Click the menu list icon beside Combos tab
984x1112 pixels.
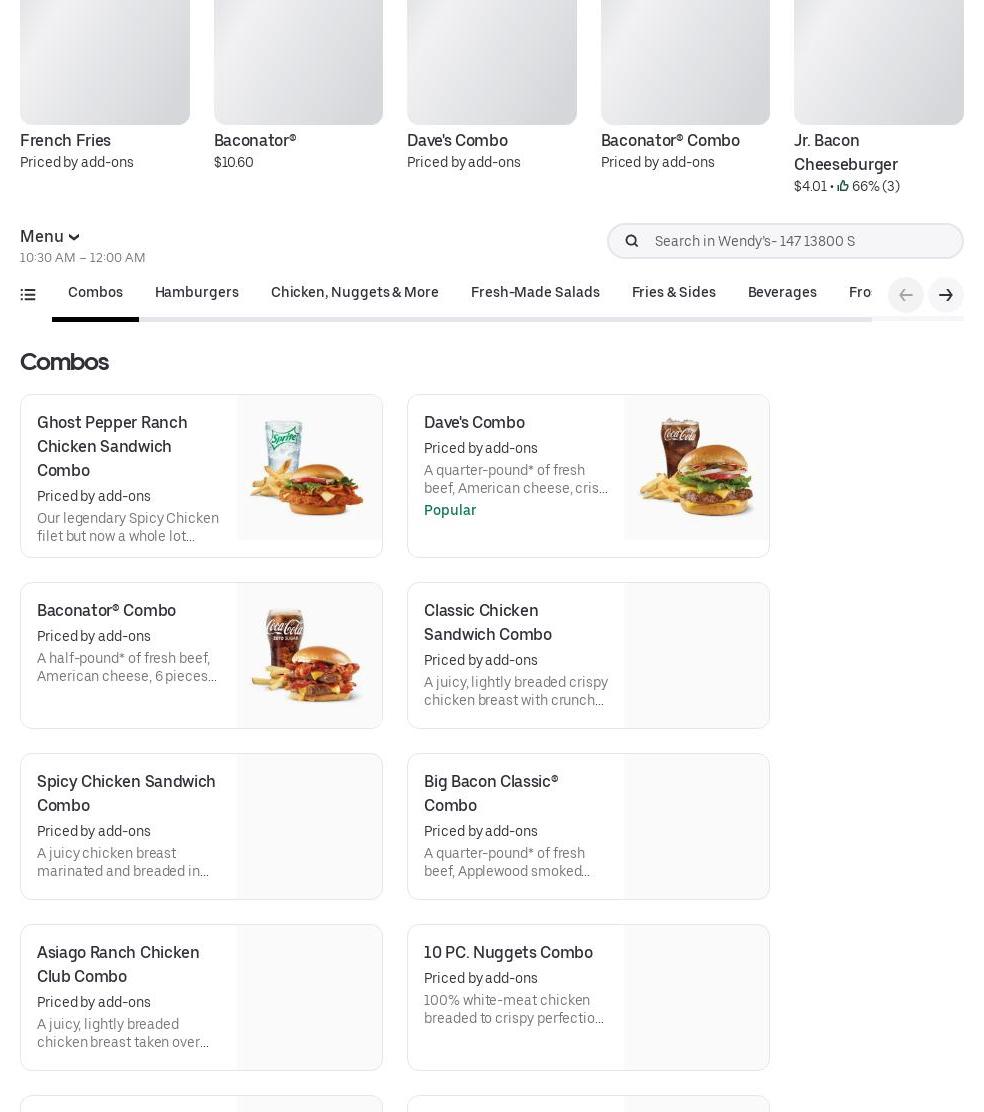point(28,294)
